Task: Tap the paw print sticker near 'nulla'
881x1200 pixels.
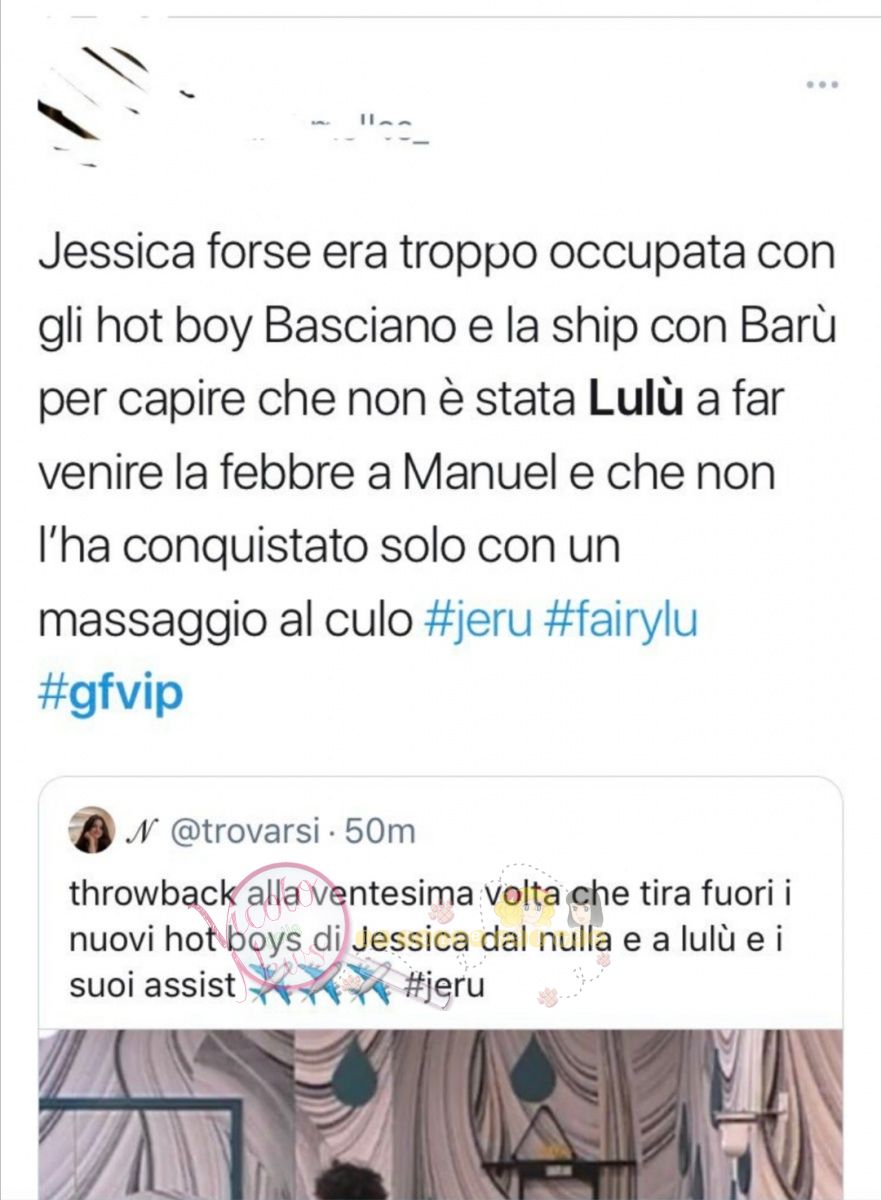Action: click(x=604, y=959)
